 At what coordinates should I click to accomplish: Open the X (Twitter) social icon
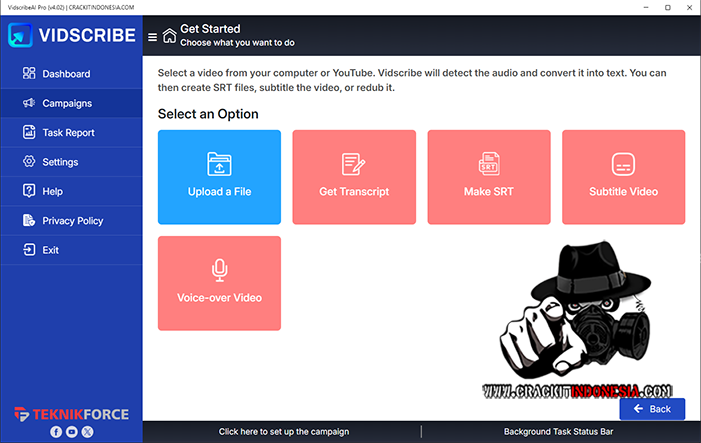pos(88,431)
